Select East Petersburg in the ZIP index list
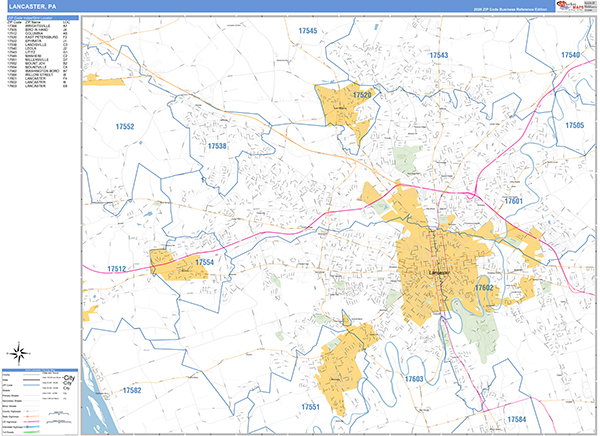Viewport: 600px width, 436px height. point(40,37)
